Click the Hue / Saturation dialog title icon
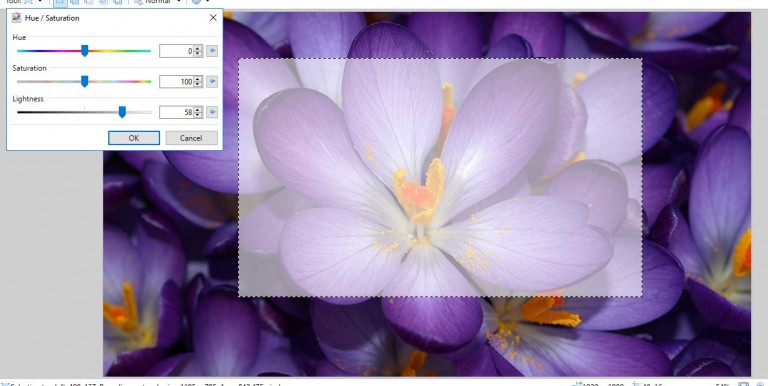The image size is (768, 386). click(x=17, y=18)
